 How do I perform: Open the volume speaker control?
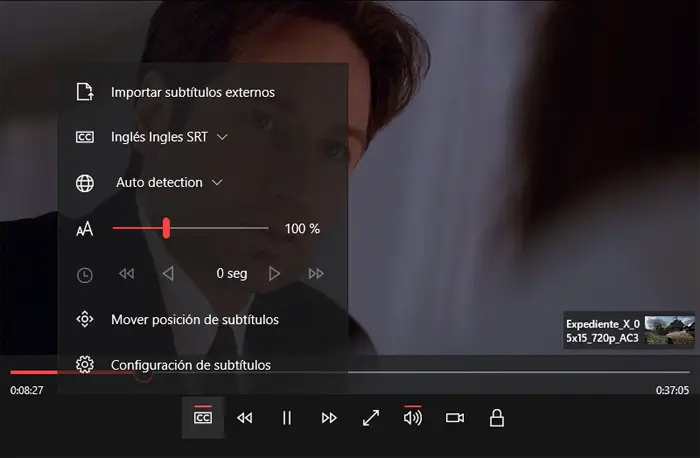pos(412,418)
